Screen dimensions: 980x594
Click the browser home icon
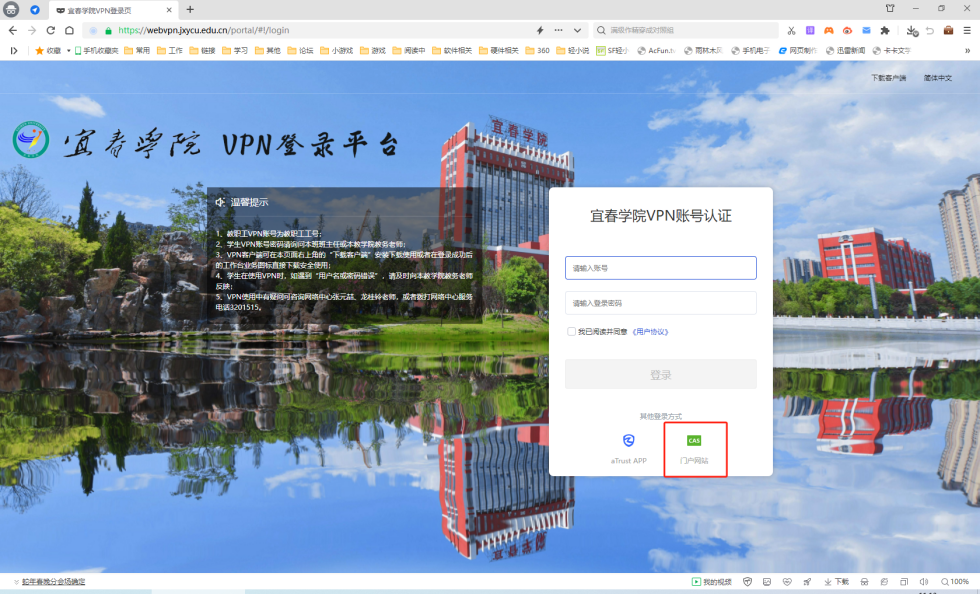[69, 30]
